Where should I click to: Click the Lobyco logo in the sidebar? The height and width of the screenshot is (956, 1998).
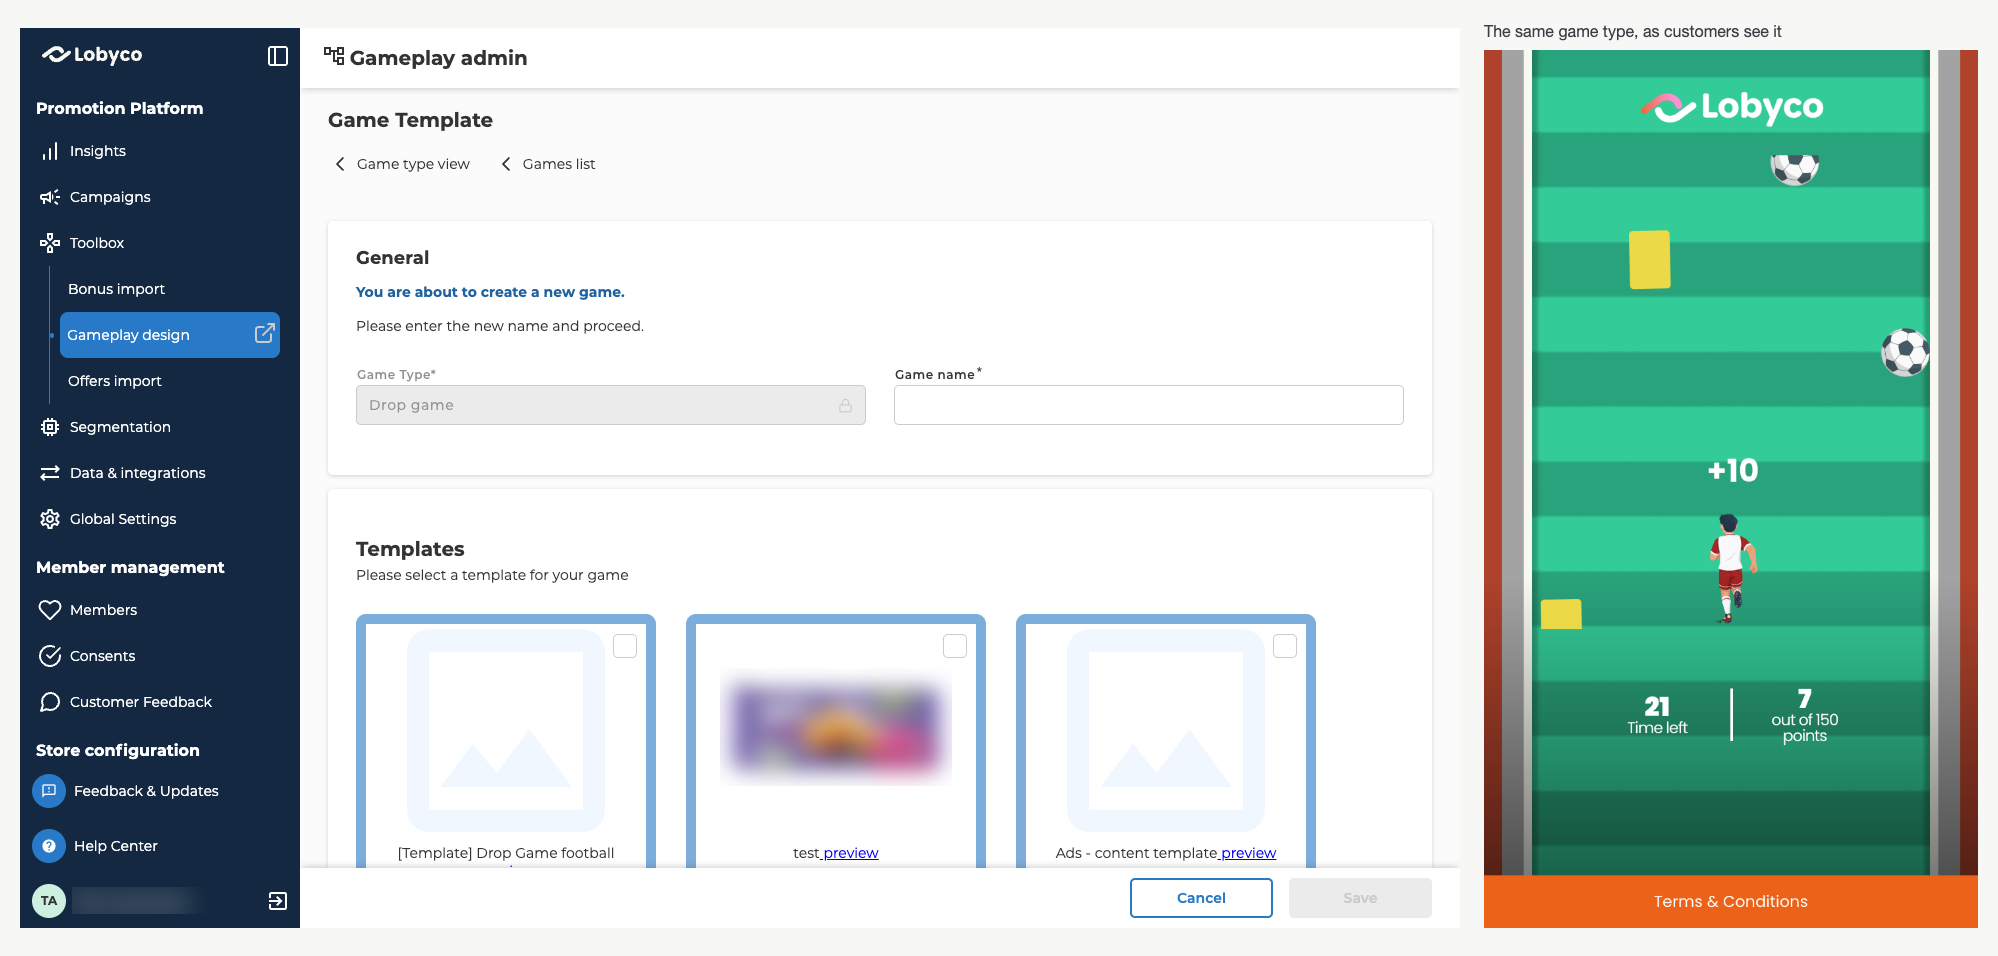pyautogui.click(x=92, y=55)
